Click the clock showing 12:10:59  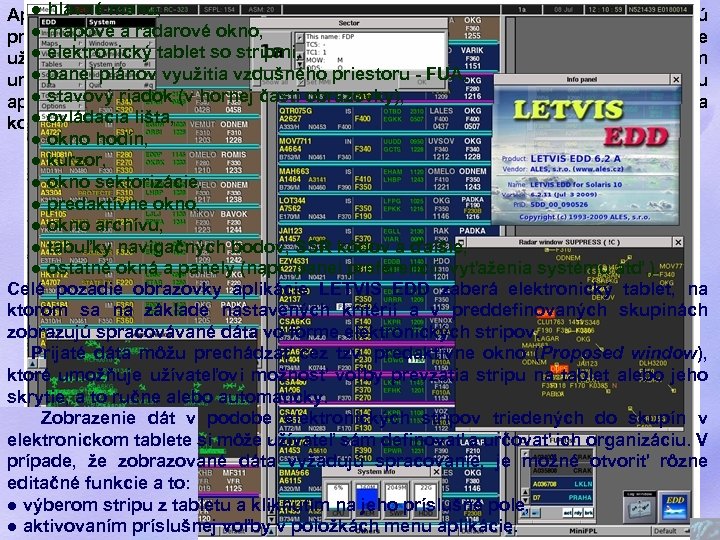coord(605,9)
